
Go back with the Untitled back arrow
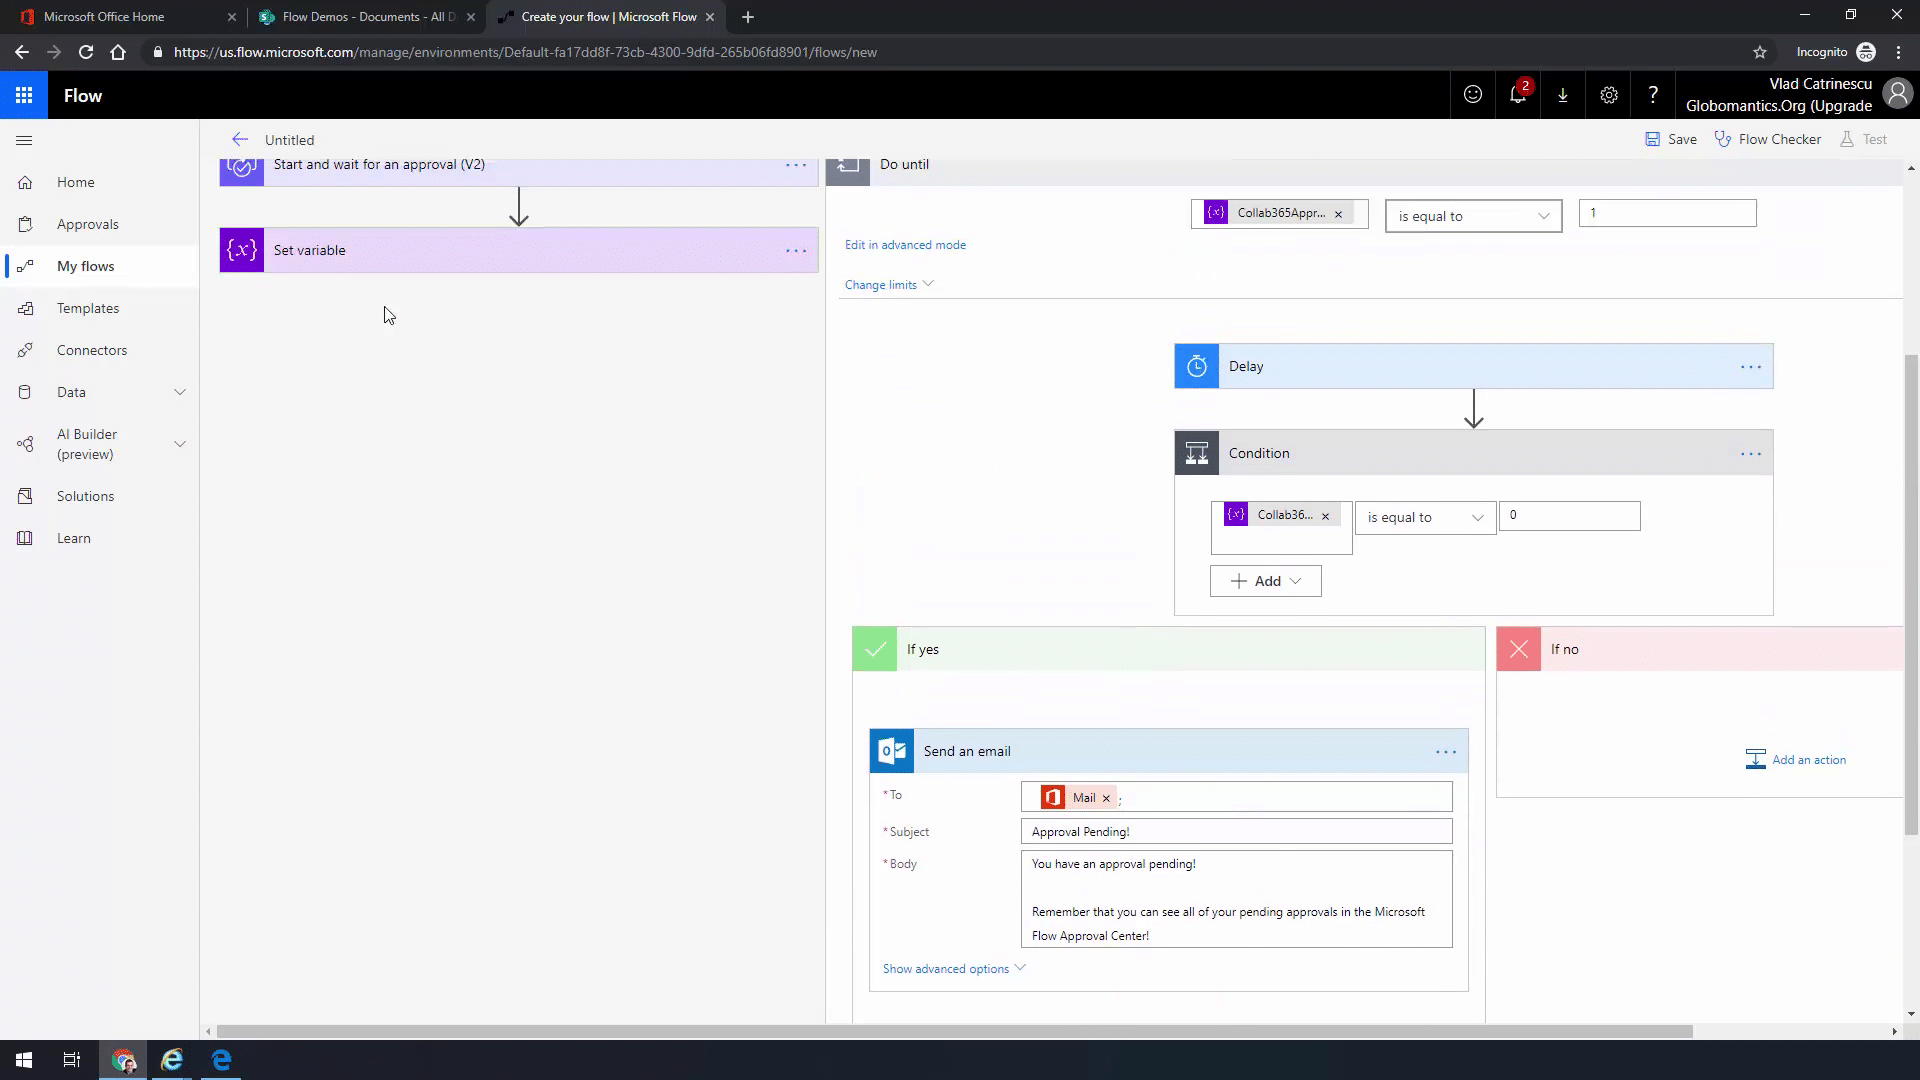pyautogui.click(x=240, y=140)
